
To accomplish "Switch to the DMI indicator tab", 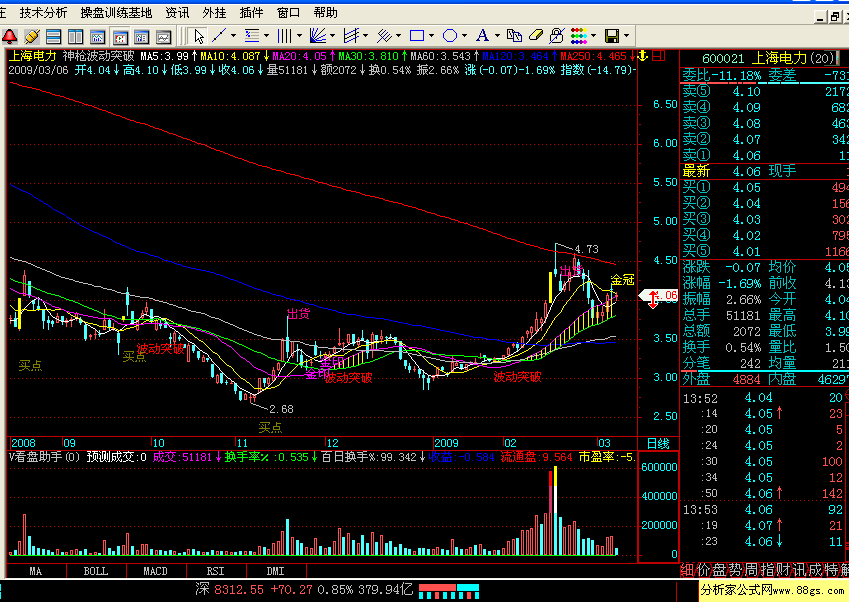I will [276, 571].
